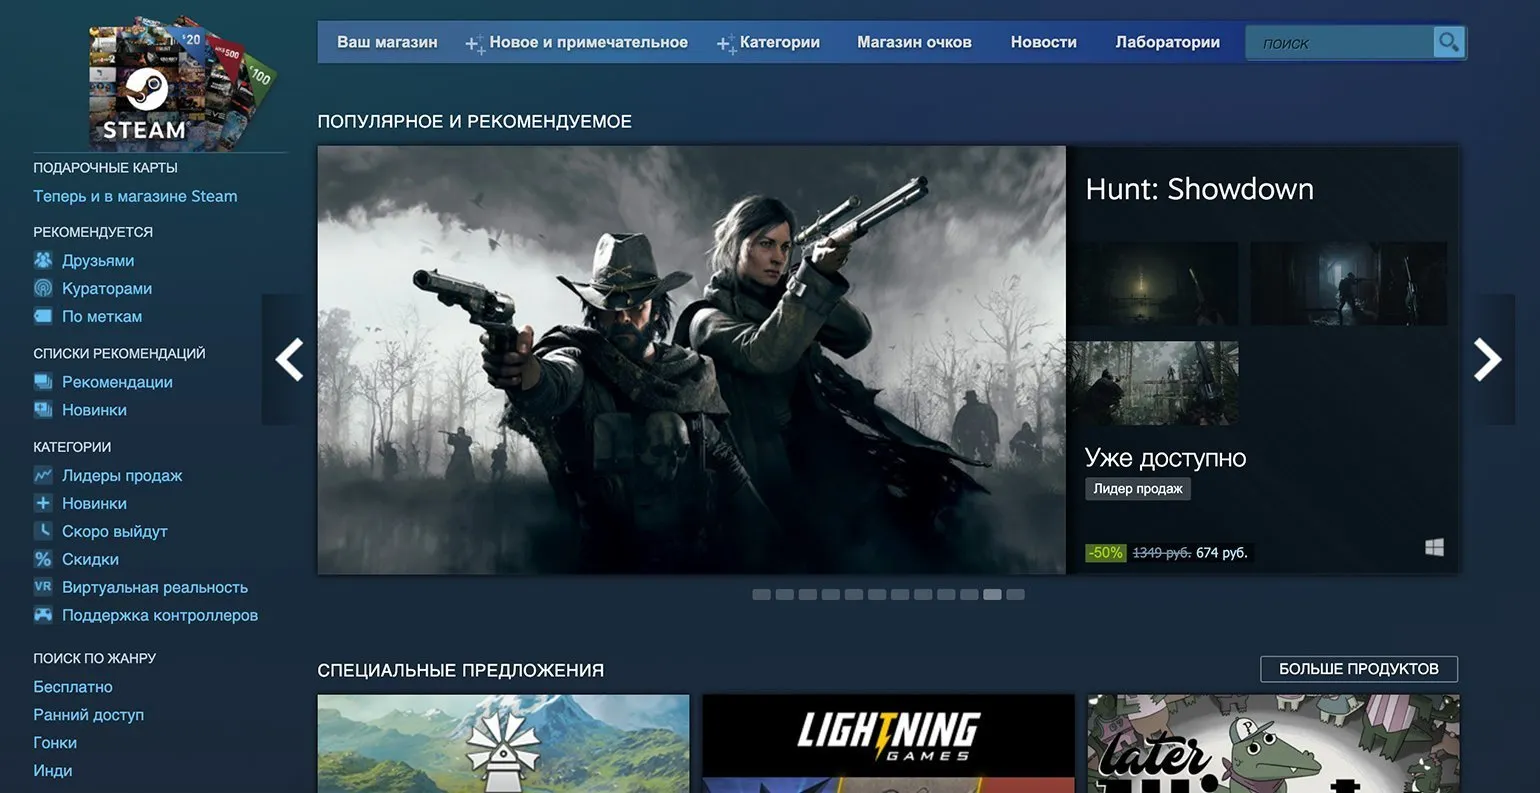The width and height of the screenshot is (1540, 793).
Task: Open the Ранний доступ genre link
Action: [x=89, y=715]
